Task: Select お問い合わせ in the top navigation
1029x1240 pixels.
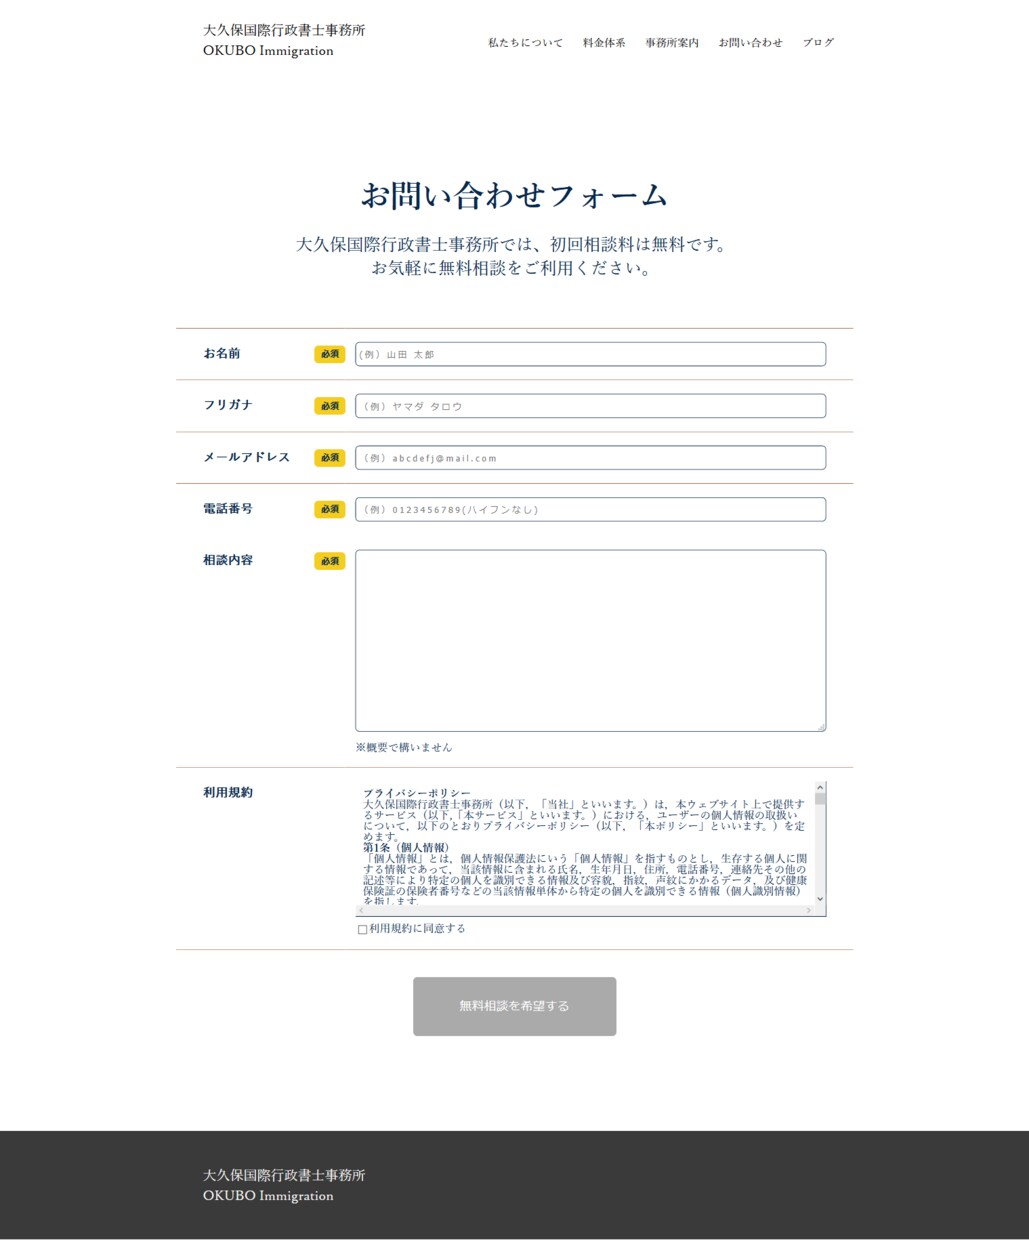Action: click(750, 43)
